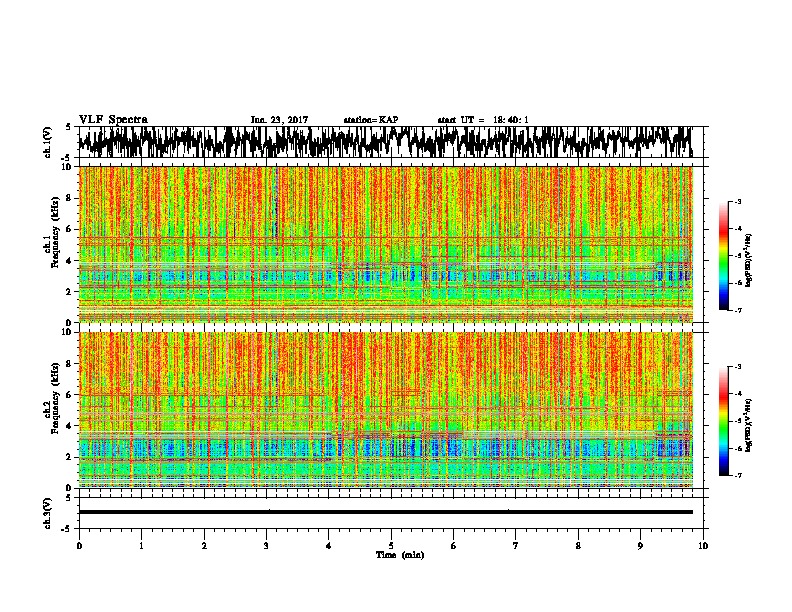Click the -7 label below ch.2 color bar
This screenshot has height=612, width=792.
click(x=738, y=475)
